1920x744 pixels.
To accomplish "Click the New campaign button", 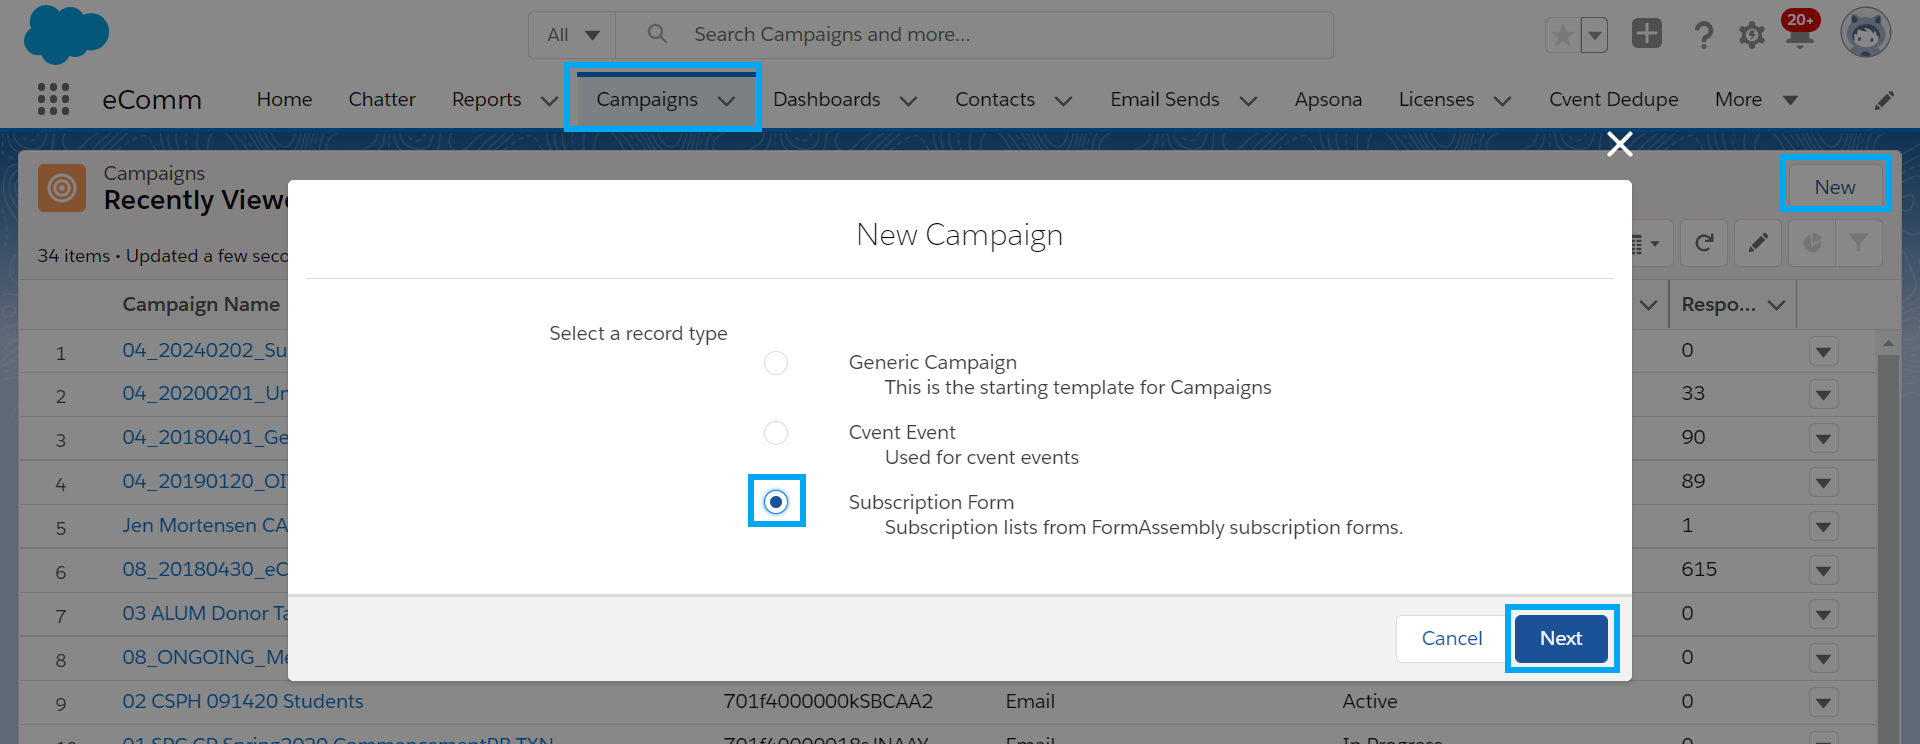I will click(x=1835, y=187).
